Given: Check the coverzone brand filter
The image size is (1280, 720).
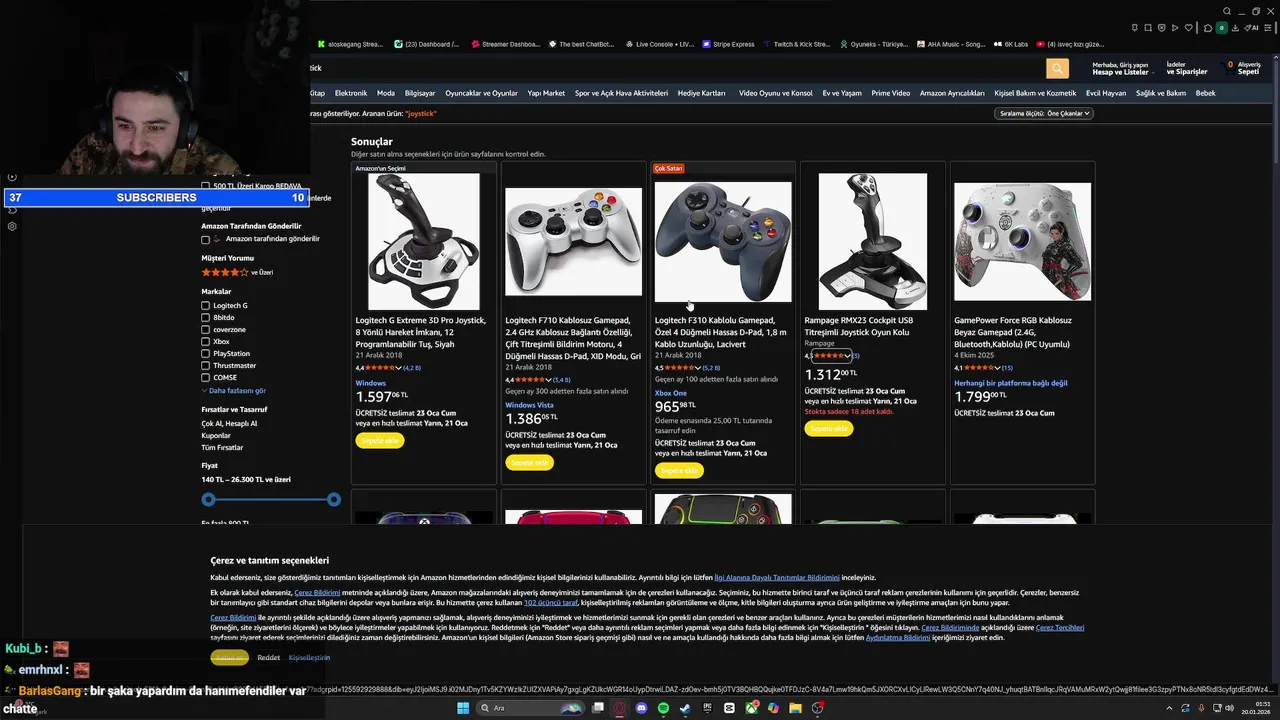Looking at the screenshot, I should (x=206, y=330).
